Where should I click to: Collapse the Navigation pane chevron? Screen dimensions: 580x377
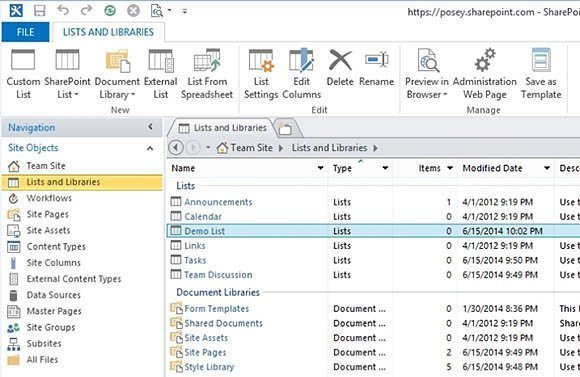coord(150,127)
